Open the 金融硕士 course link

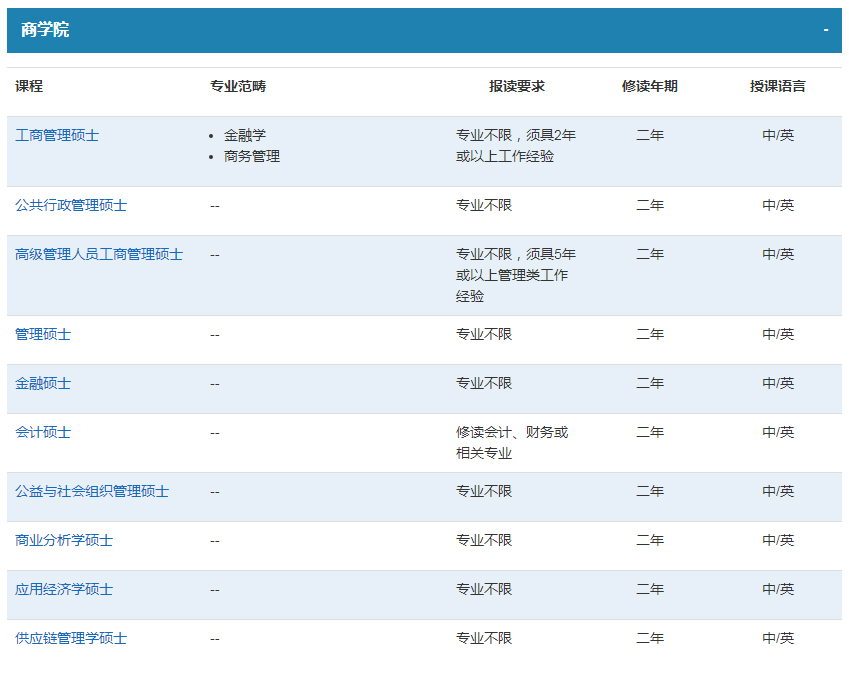point(43,383)
